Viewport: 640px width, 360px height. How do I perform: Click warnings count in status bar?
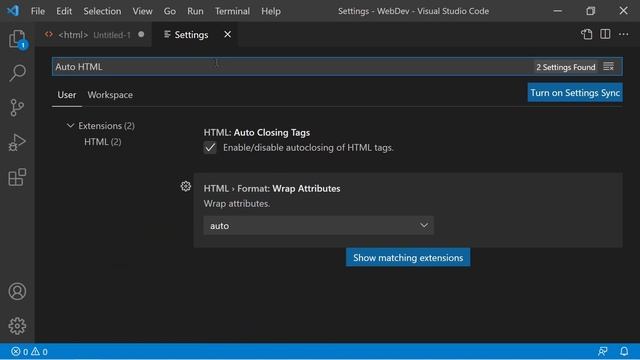[x=40, y=351]
